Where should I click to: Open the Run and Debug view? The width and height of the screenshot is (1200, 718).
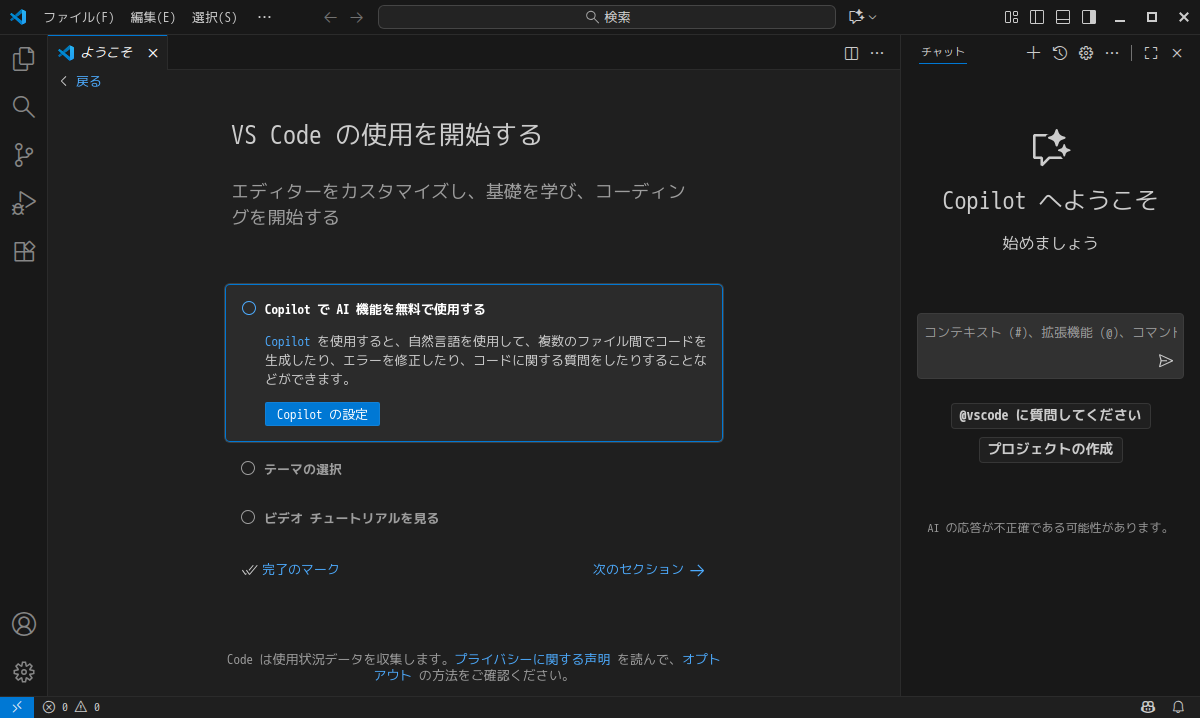(x=23, y=203)
